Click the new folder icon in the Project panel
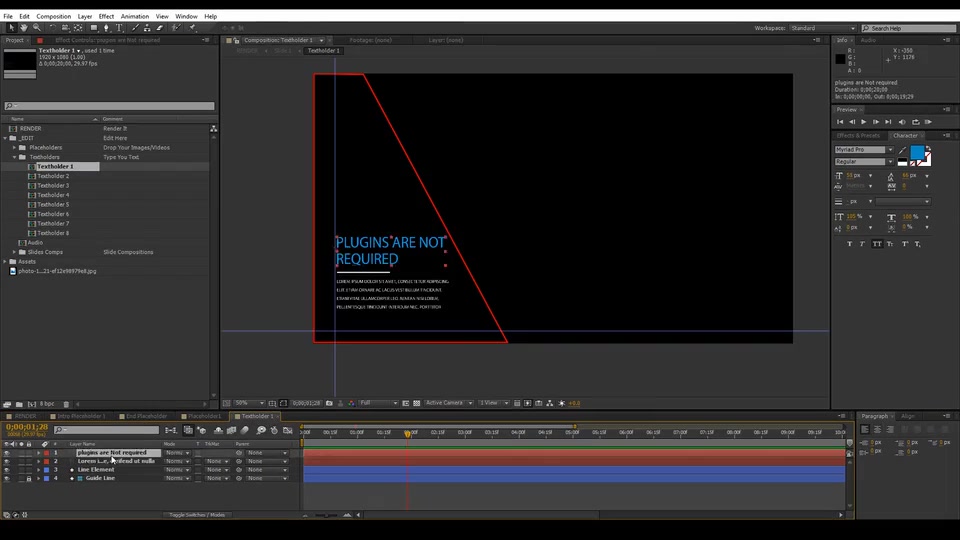The width and height of the screenshot is (960, 540). 19,404
